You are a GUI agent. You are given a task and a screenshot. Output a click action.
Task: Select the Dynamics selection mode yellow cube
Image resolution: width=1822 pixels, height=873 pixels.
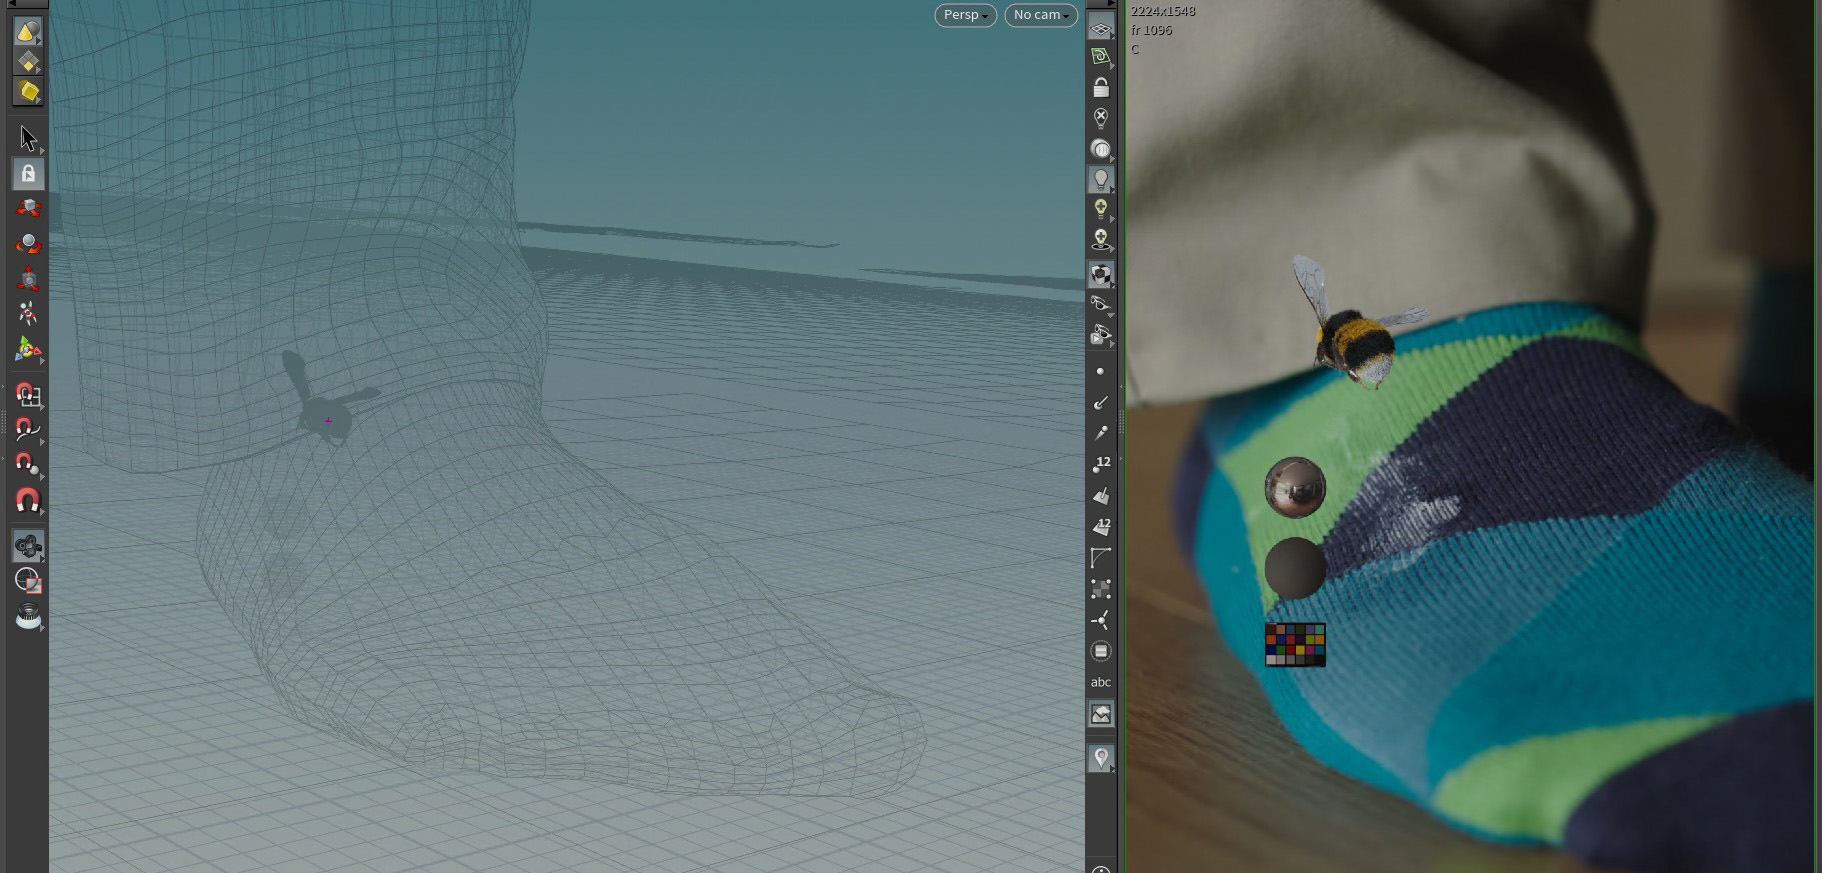tap(28, 91)
